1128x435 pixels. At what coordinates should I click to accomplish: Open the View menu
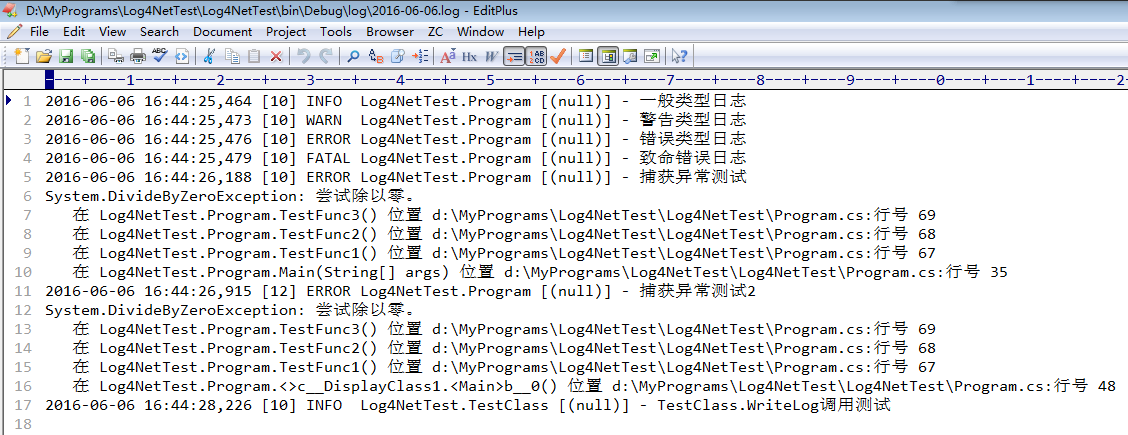pyautogui.click(x=112, y=32)
